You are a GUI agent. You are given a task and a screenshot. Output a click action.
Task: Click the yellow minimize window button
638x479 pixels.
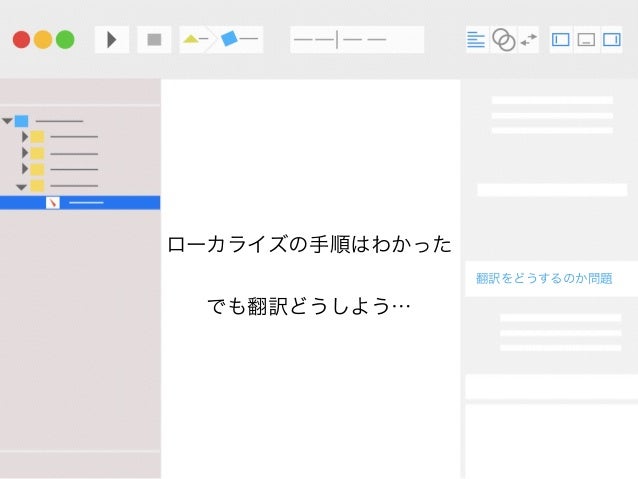[43, 39]
